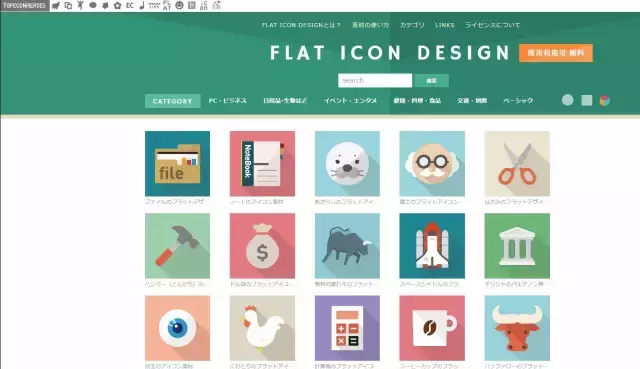
Task: Select the PC・ビジネス category
Action: (228, 100)
